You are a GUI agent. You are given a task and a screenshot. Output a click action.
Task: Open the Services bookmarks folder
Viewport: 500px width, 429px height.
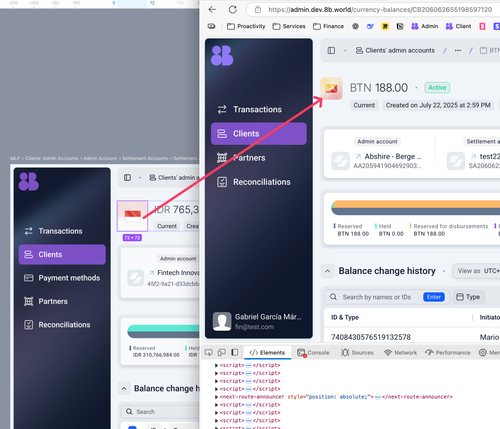coord(289,26)
